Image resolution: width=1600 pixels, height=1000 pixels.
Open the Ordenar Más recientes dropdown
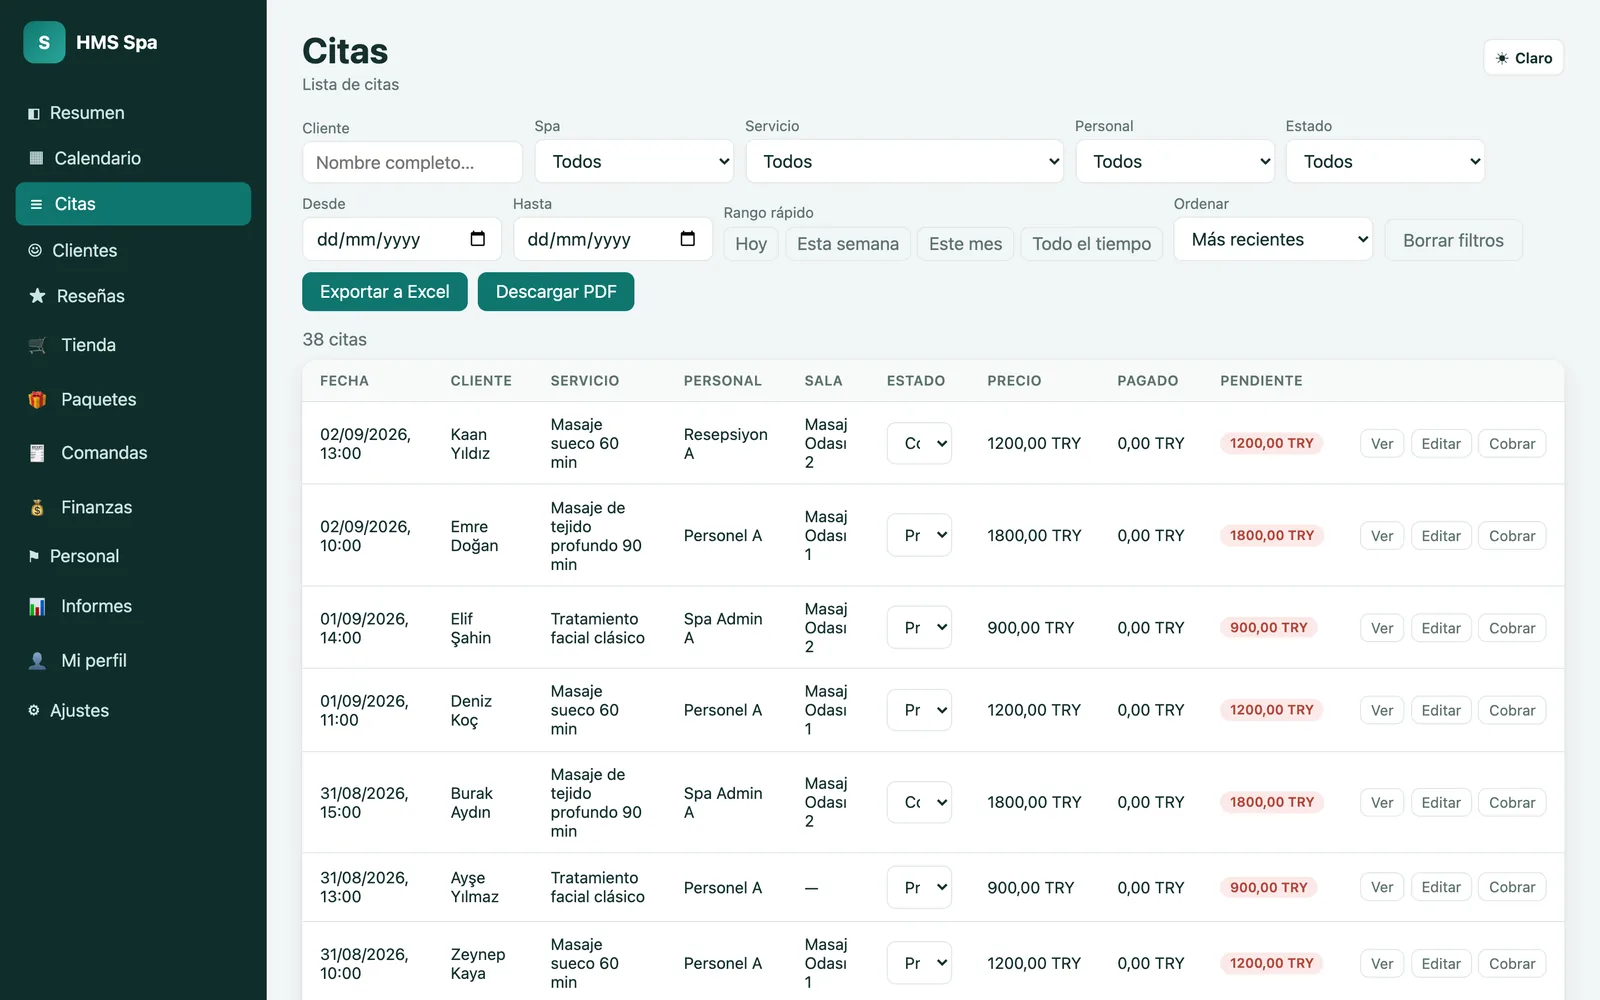click(x=1273, y=240)
